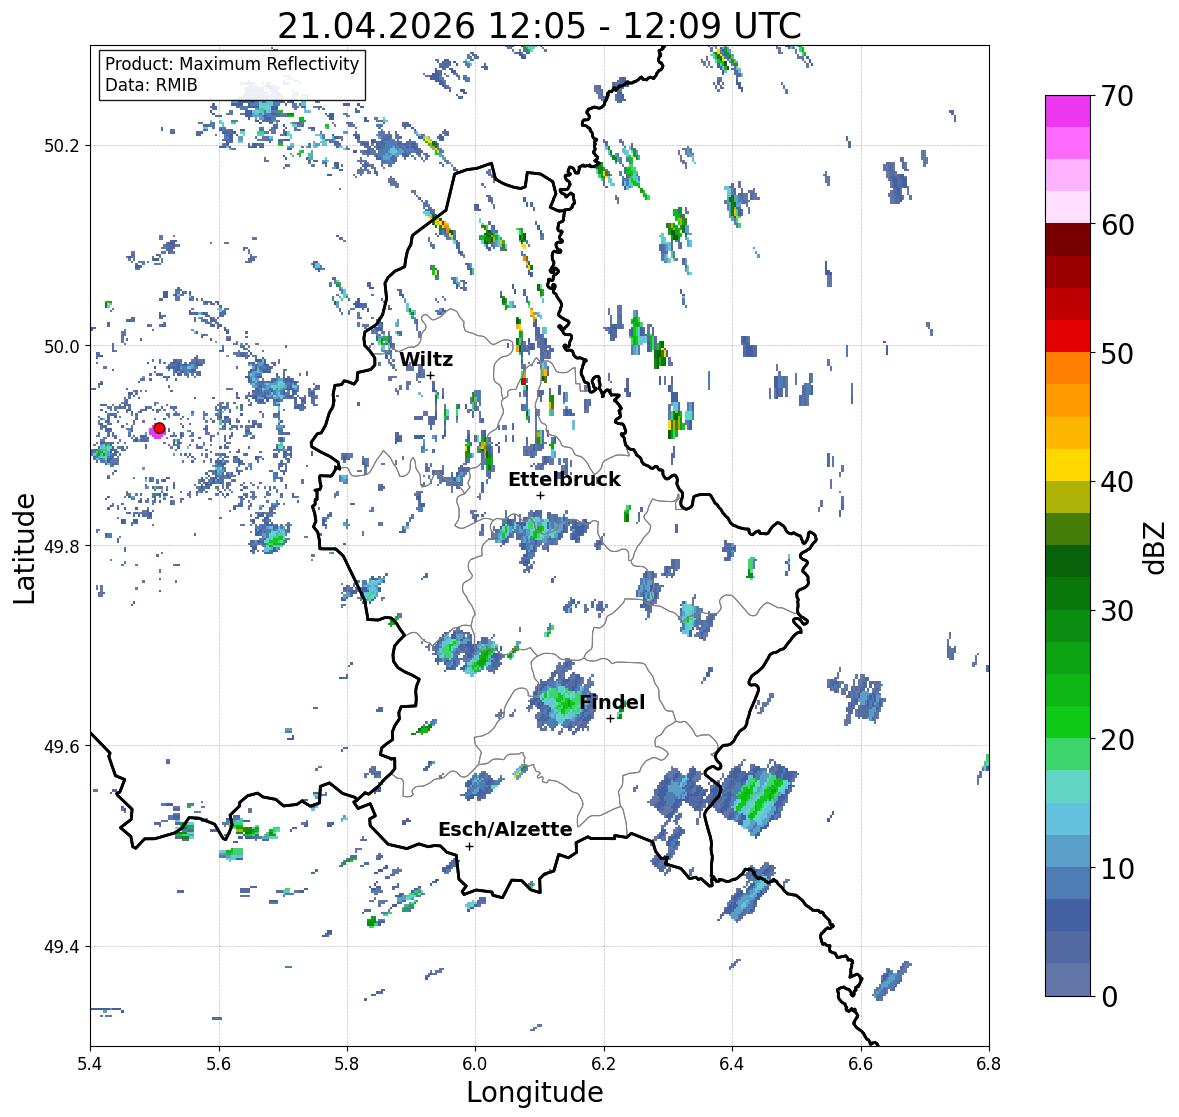Click the 6.0 longitude tick label

[475, 1064]
